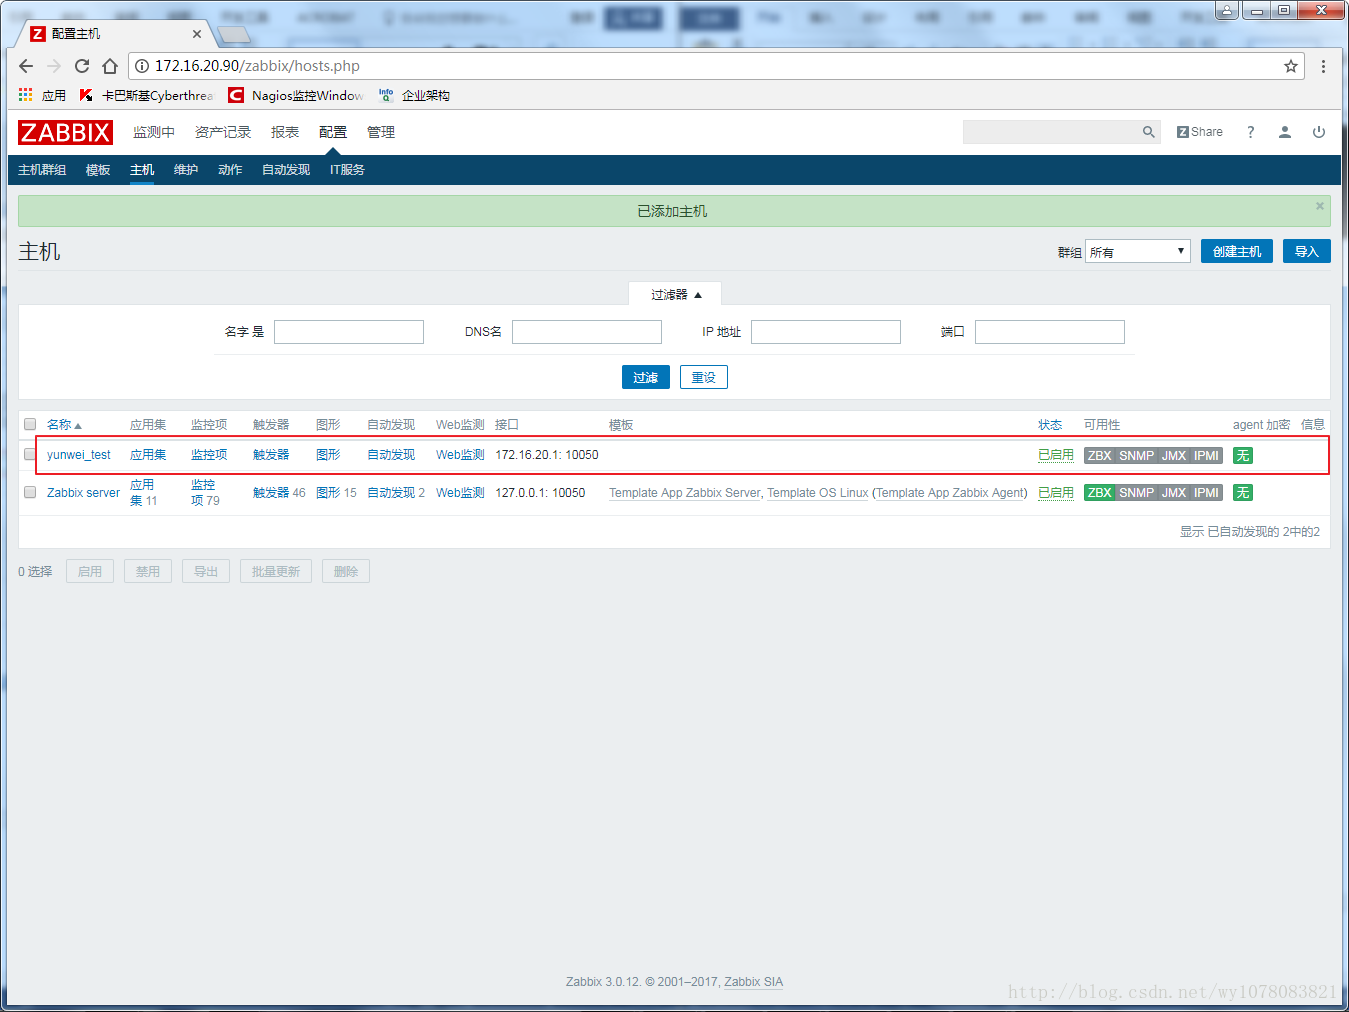
Task: Collapse the 过滤器 filter panel
Action: click(676, 295)
